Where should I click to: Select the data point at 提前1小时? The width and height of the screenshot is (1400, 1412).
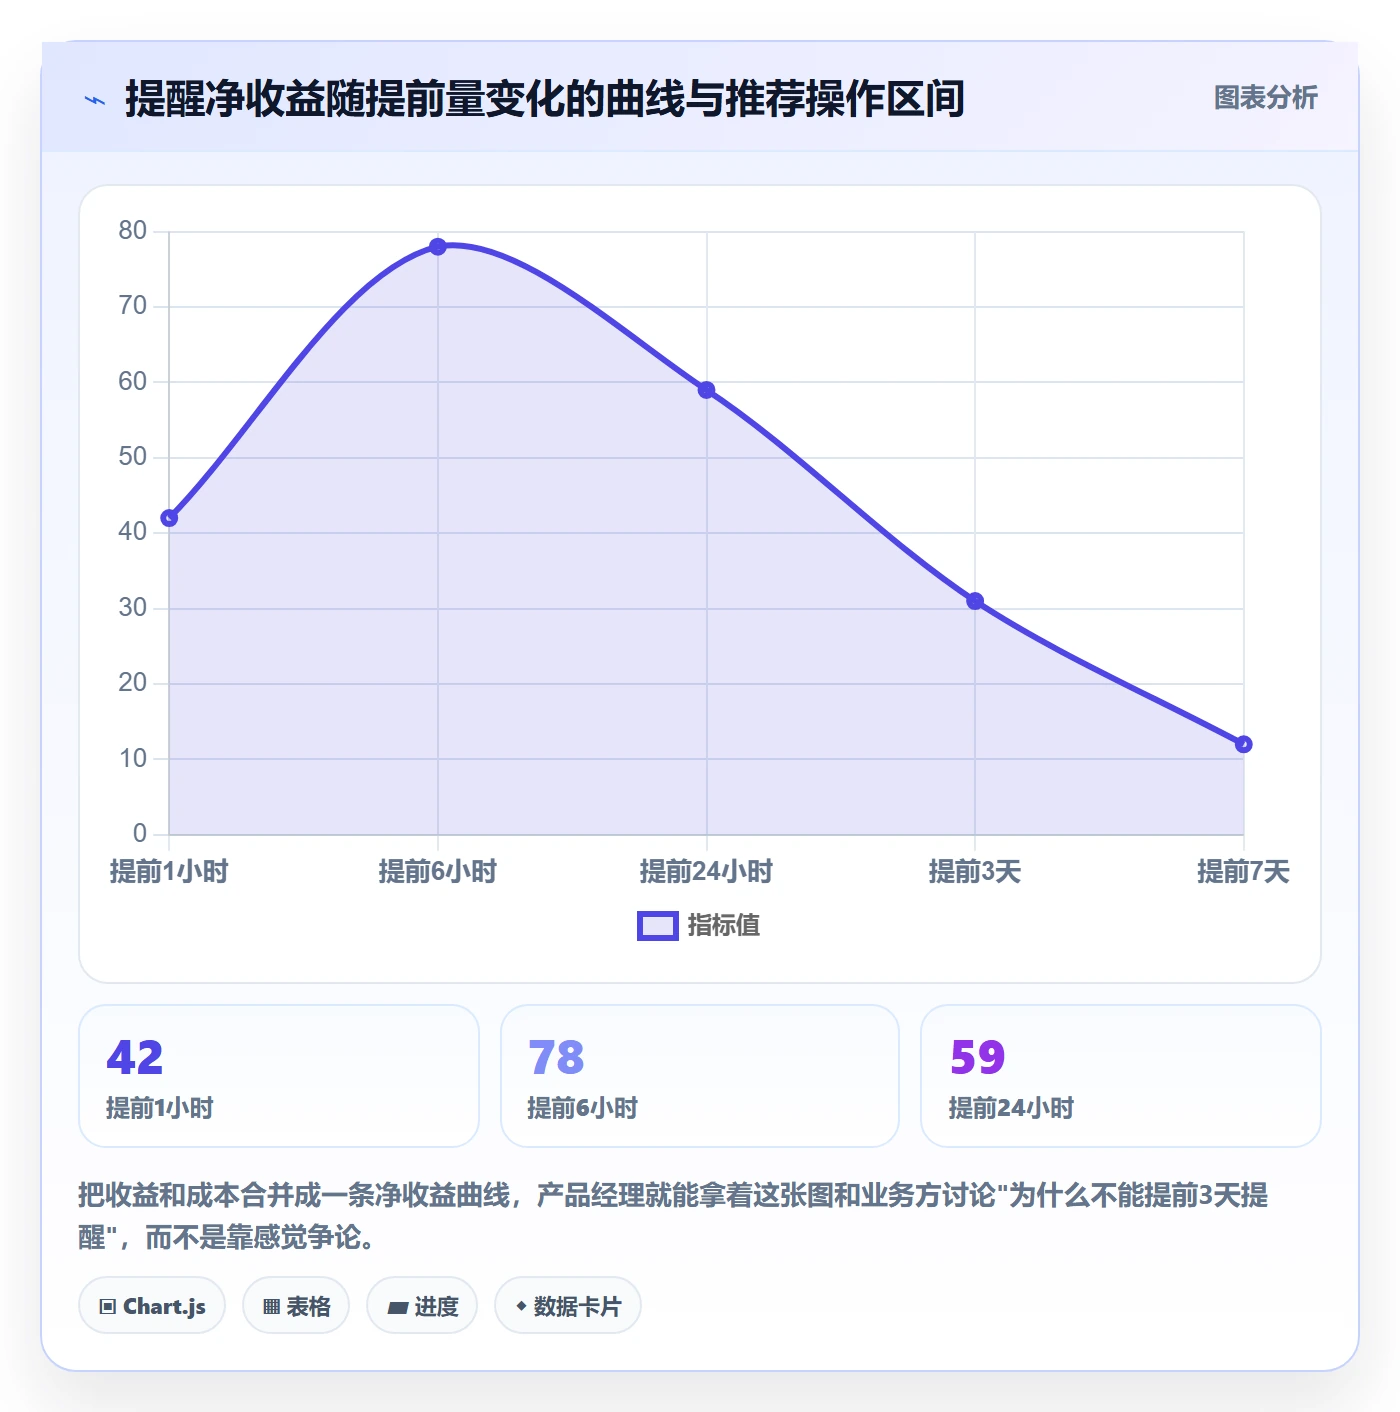point(169,518)
